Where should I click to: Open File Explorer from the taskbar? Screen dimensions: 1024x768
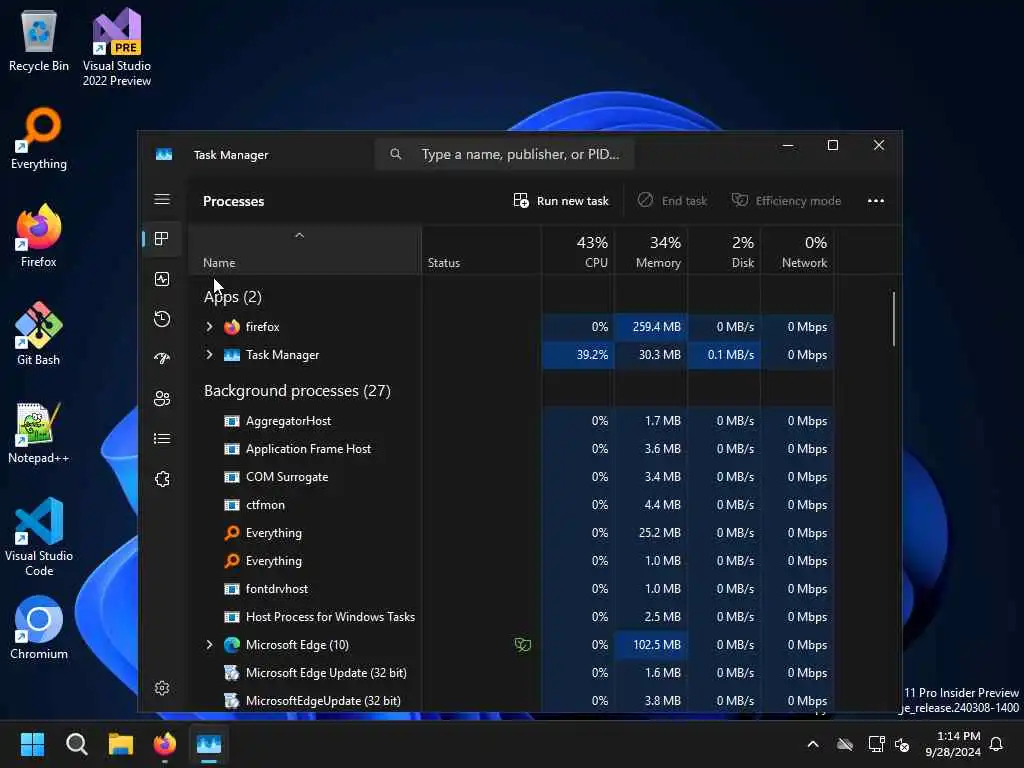point(121,744)
